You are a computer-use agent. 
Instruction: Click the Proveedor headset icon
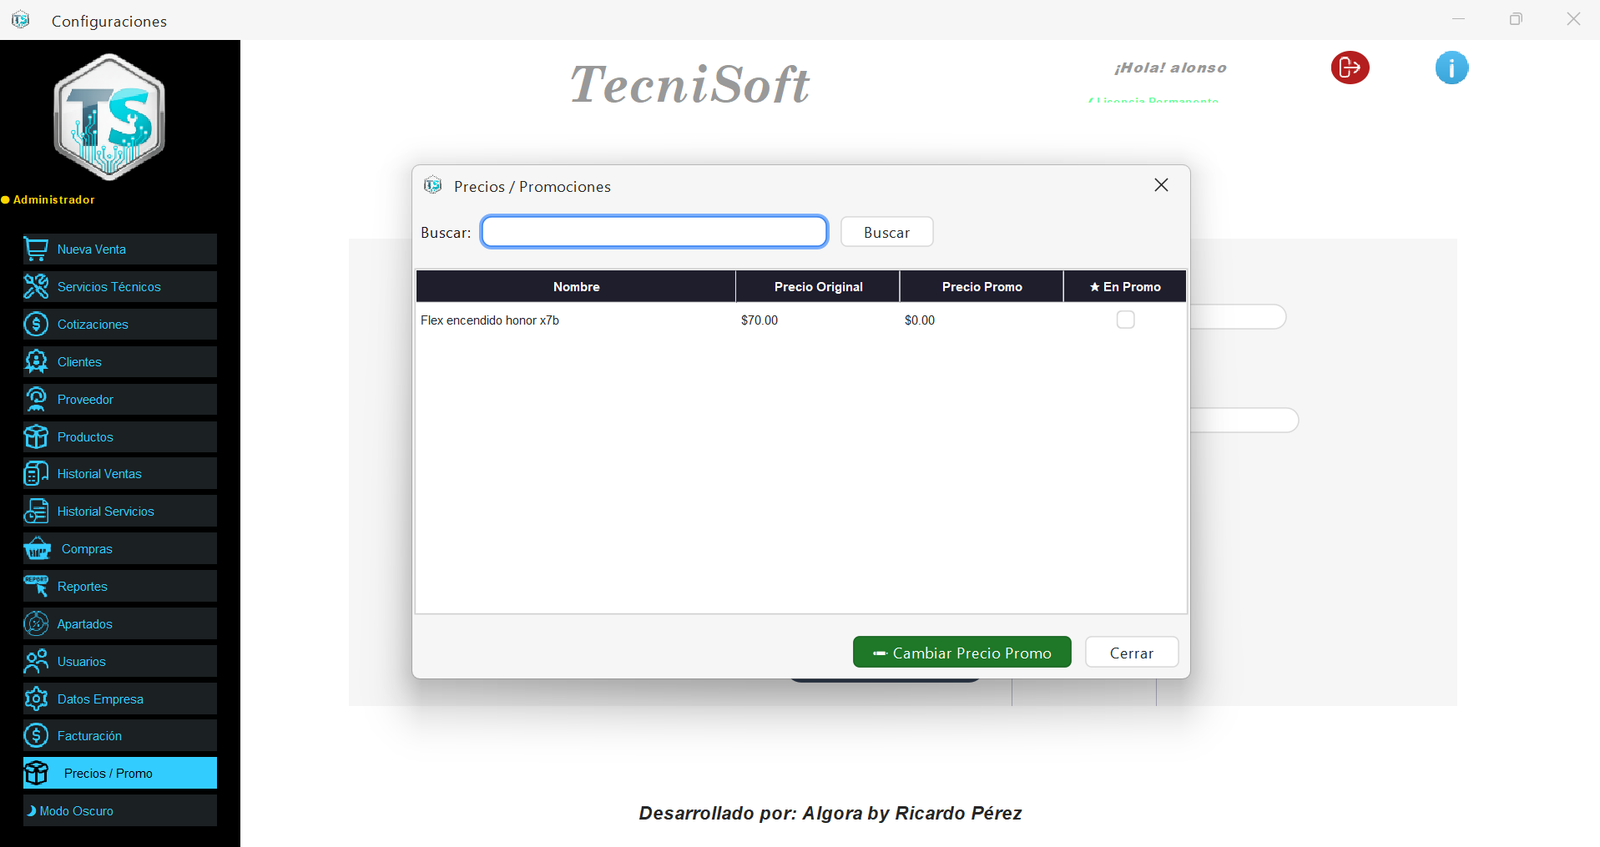pyautogui.click(x=36, y=399)
